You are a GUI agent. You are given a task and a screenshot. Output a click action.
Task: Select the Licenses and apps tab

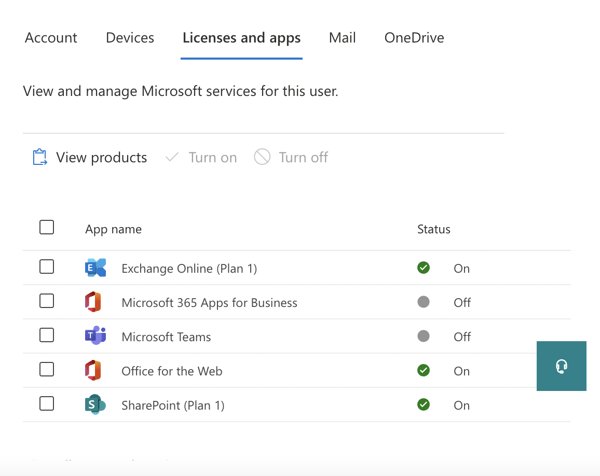point(241,38)
